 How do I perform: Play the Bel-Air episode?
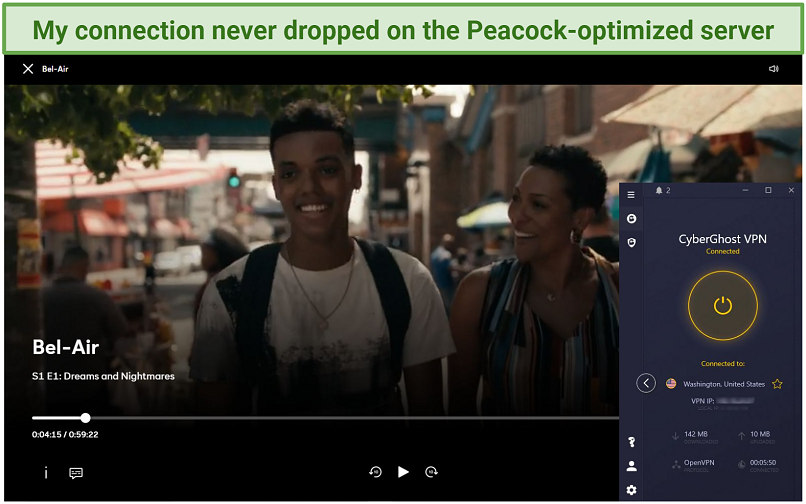pyautogui.click(x=404, y=472)
